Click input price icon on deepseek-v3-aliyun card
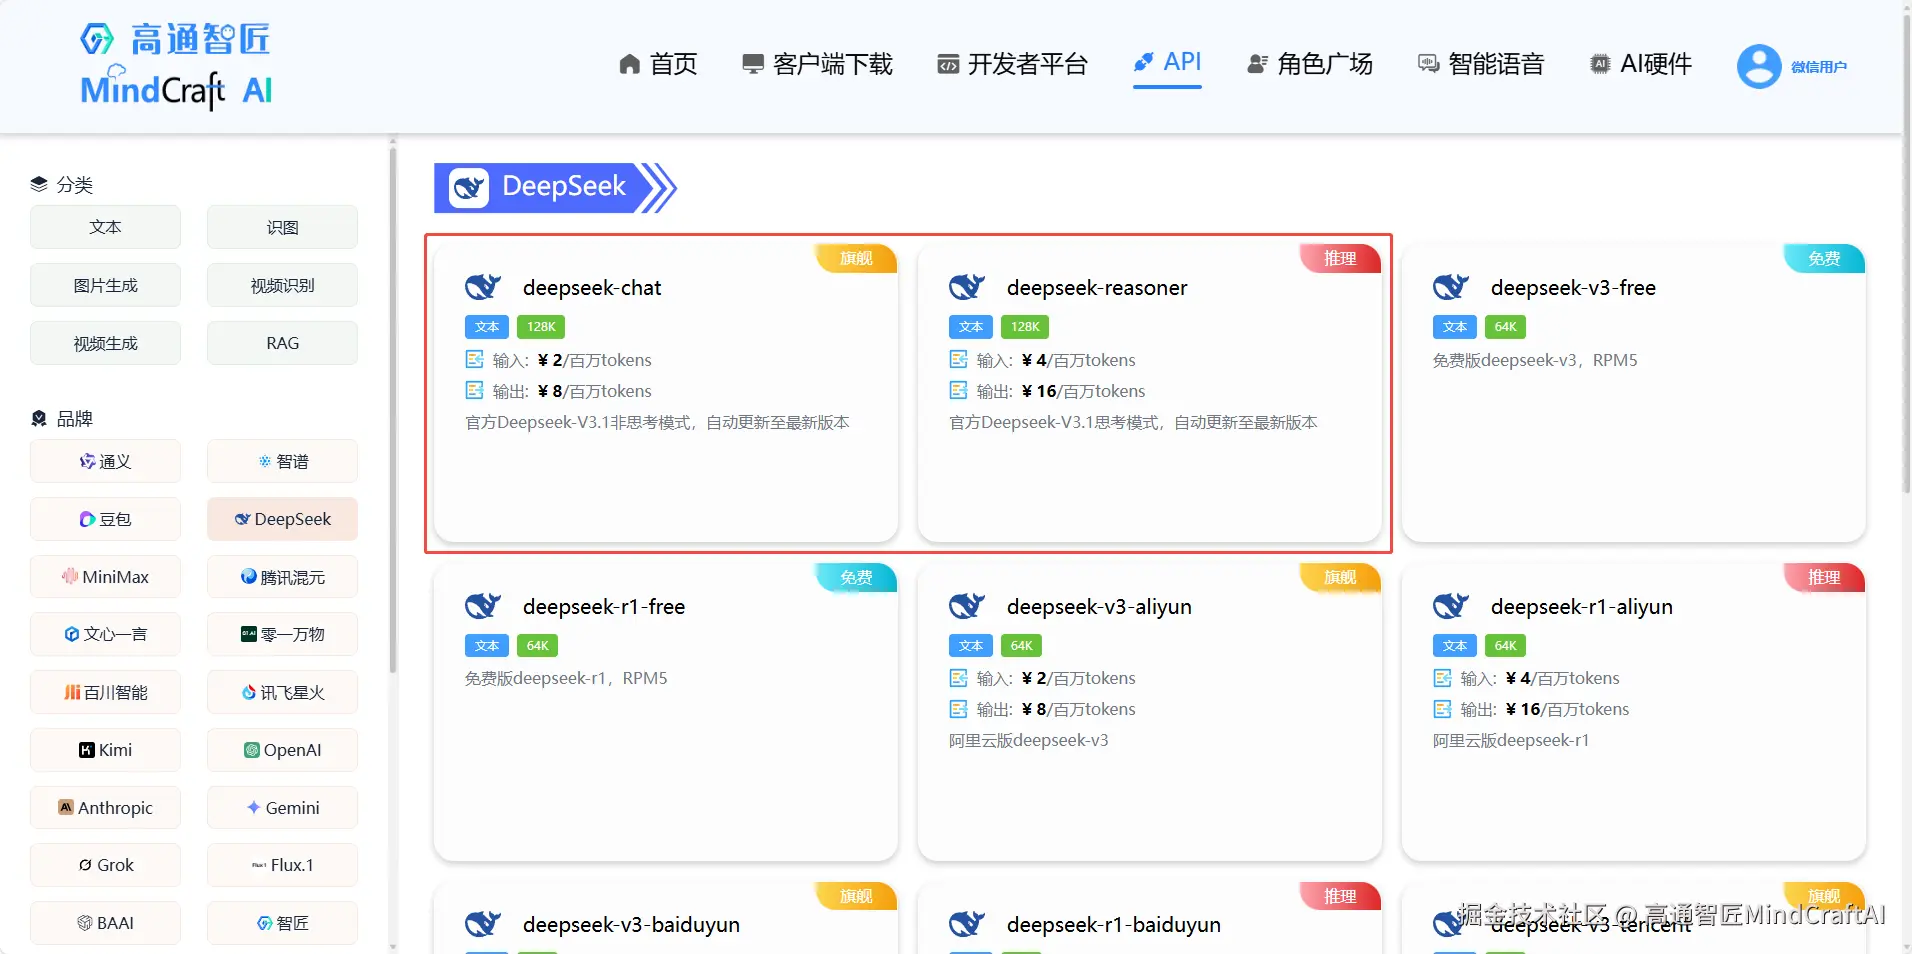 click(958, 678)
